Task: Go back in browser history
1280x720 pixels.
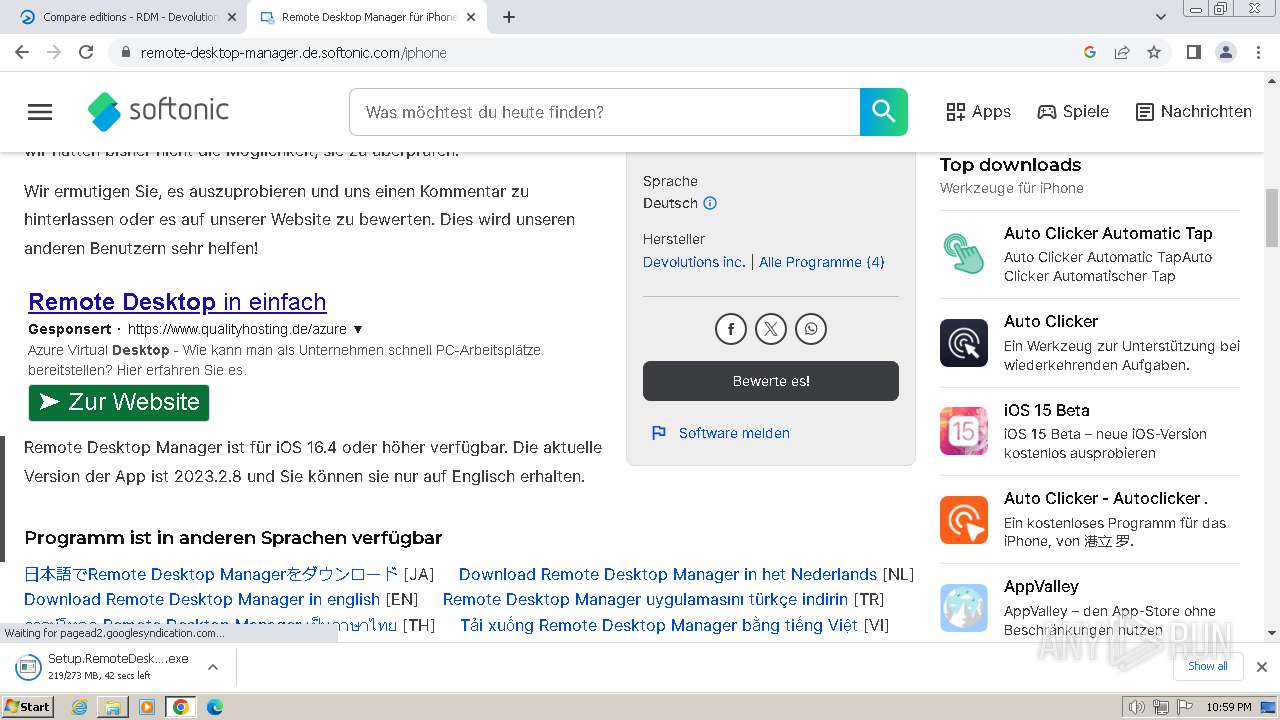Action: [22, 52]
